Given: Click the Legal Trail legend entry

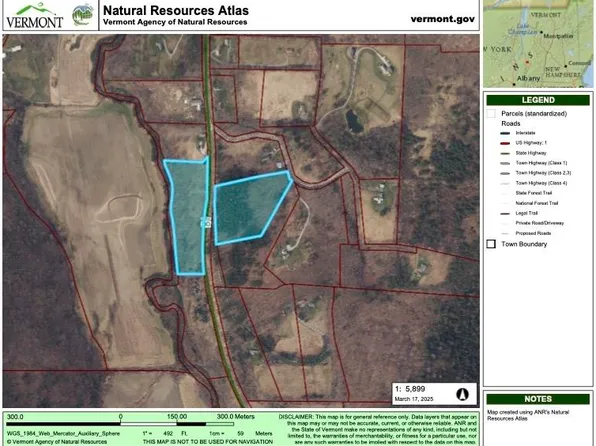Looking at the screenshot, I should coord(519,213).
